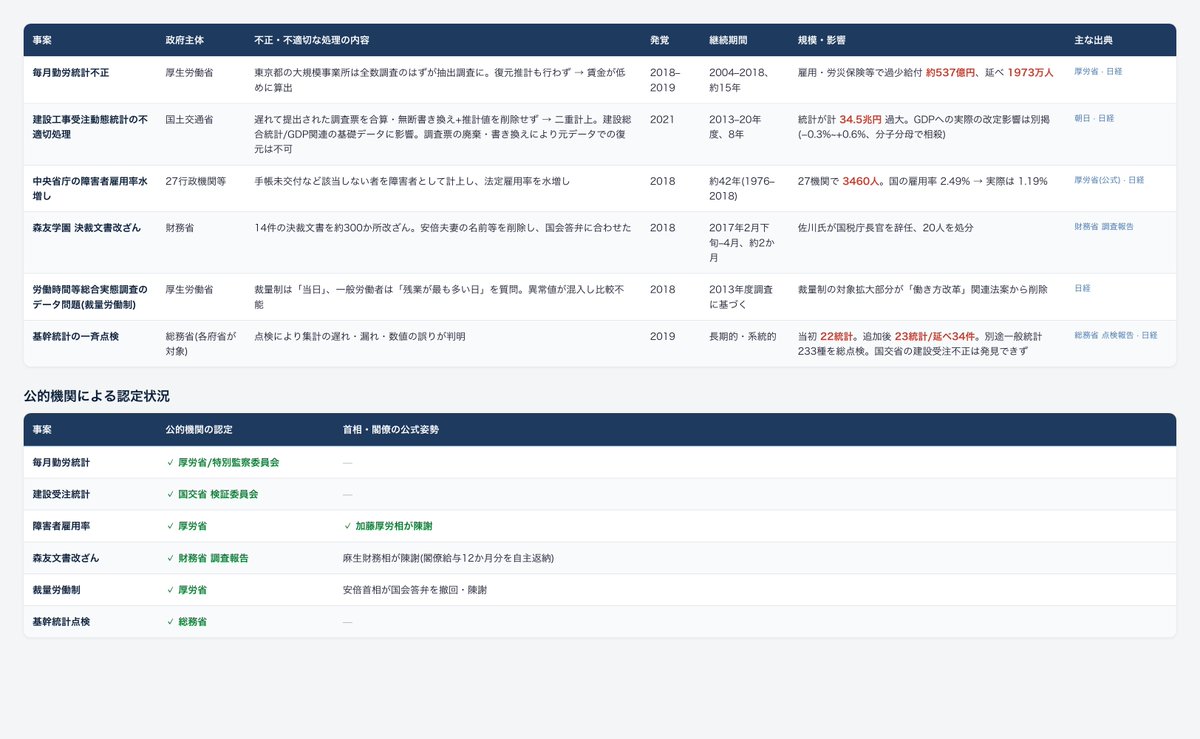Click the 発覚 column header
Viewport: 1200px width, 739px height.
coord(660,40)
